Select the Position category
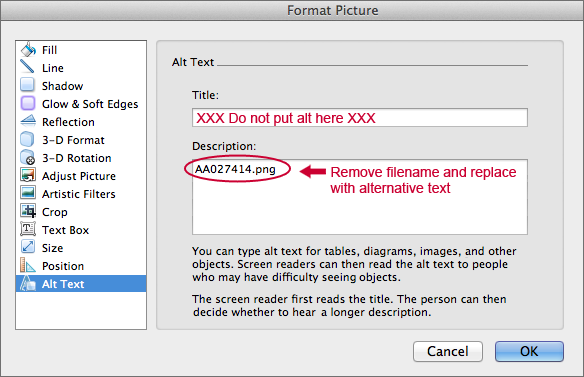The width and height of the screenshot is (584, 377). coord(81,266)
